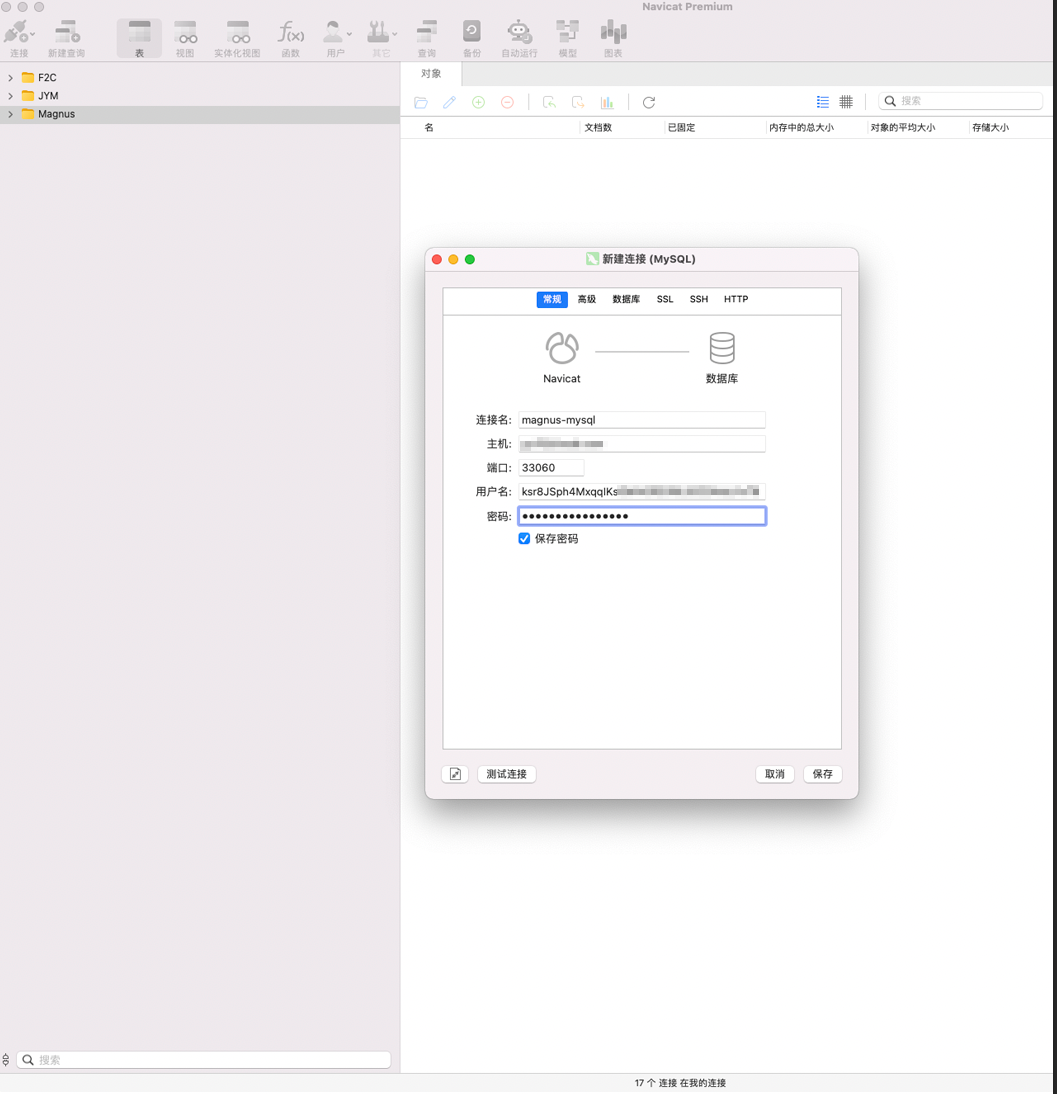Click the 测试连接 button

click(506, 774)
